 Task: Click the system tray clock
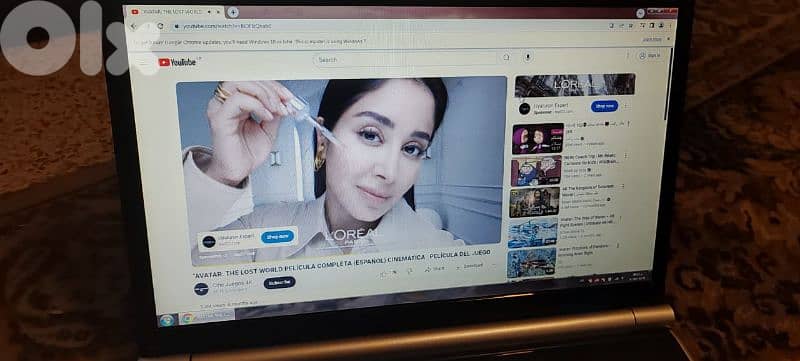click(638, 277)
